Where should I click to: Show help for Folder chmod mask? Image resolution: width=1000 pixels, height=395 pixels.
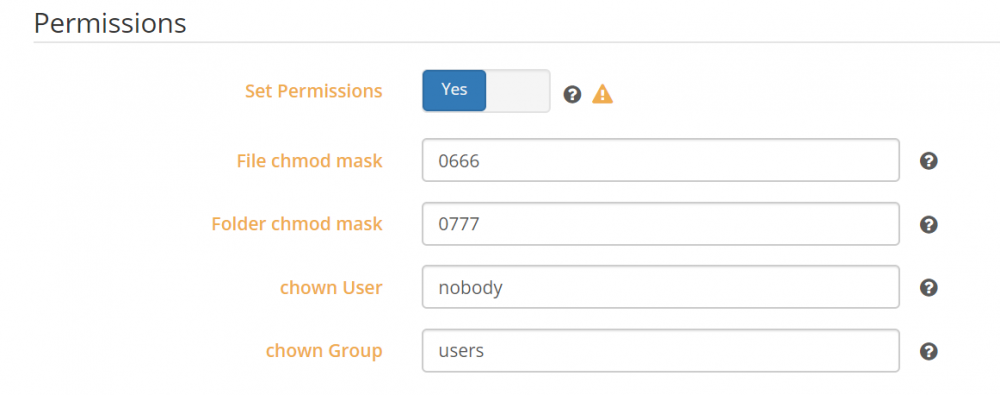click(x=929, y=225)
